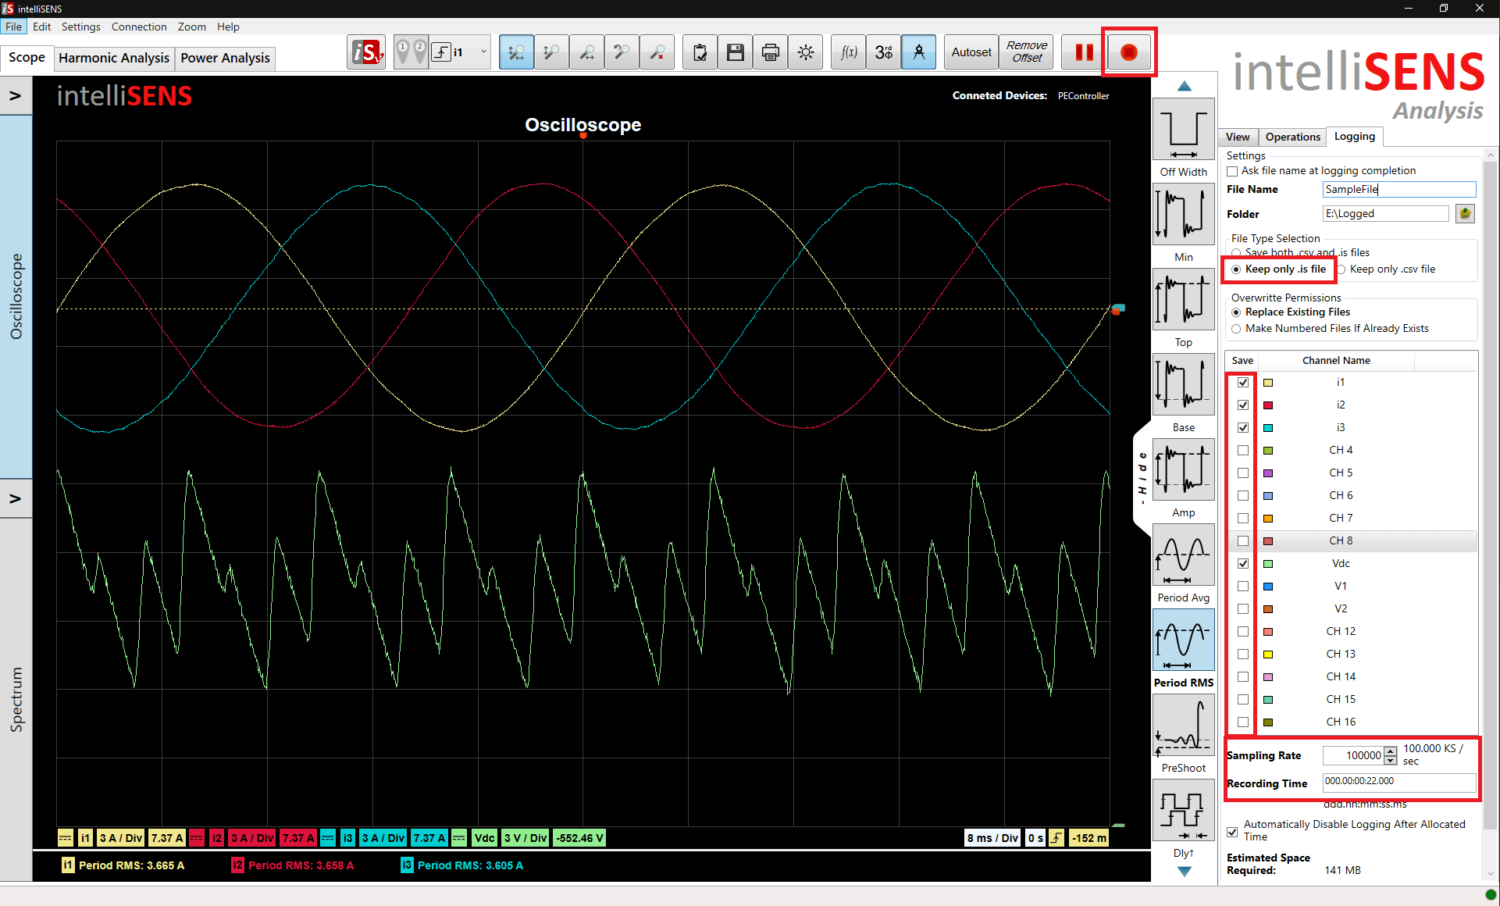Click the PreShoot measurement icon
This screenshot has width=1500, height=906.
tap(1183, 725)
